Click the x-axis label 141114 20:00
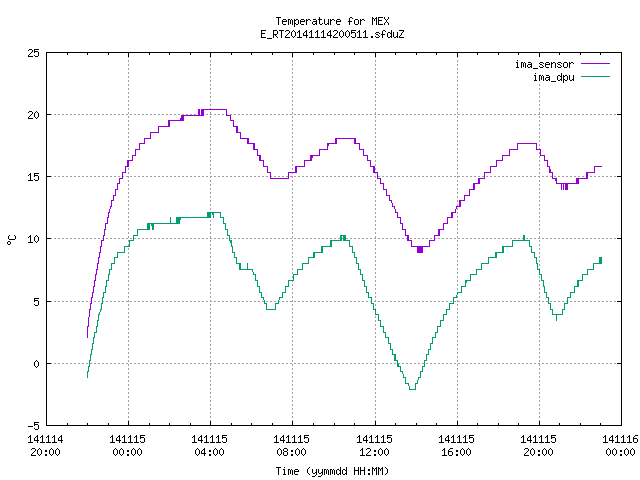This screenshot has width=640, height=480. pos(45,446)
